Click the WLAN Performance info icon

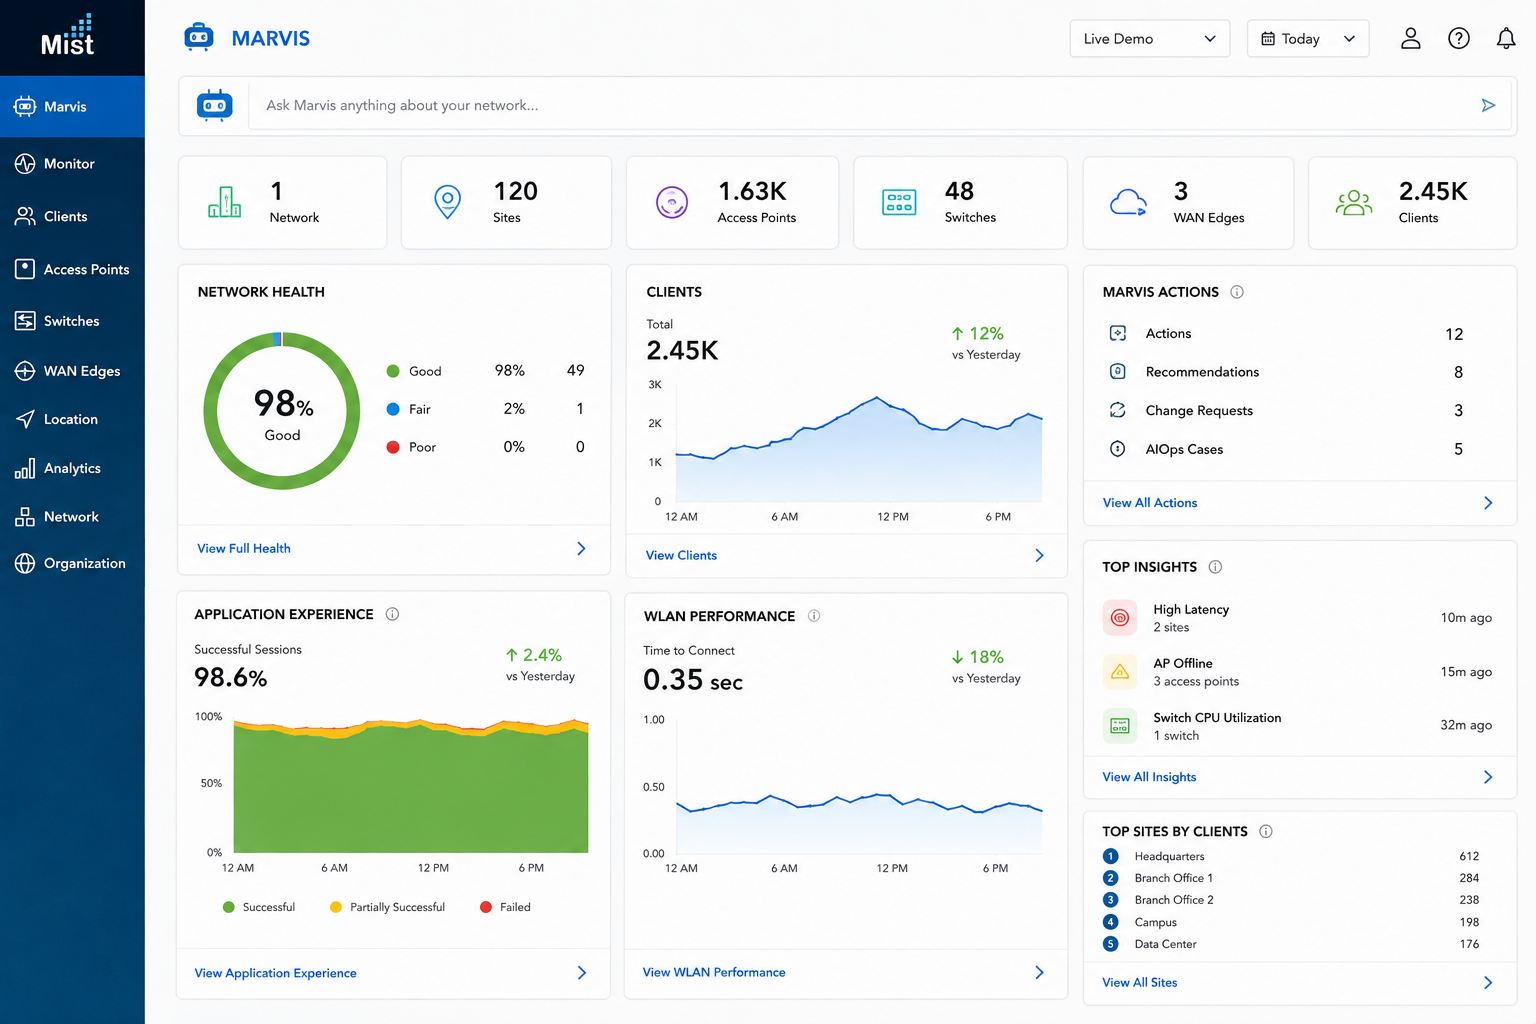pyautogui.click(x=814, y=616)
